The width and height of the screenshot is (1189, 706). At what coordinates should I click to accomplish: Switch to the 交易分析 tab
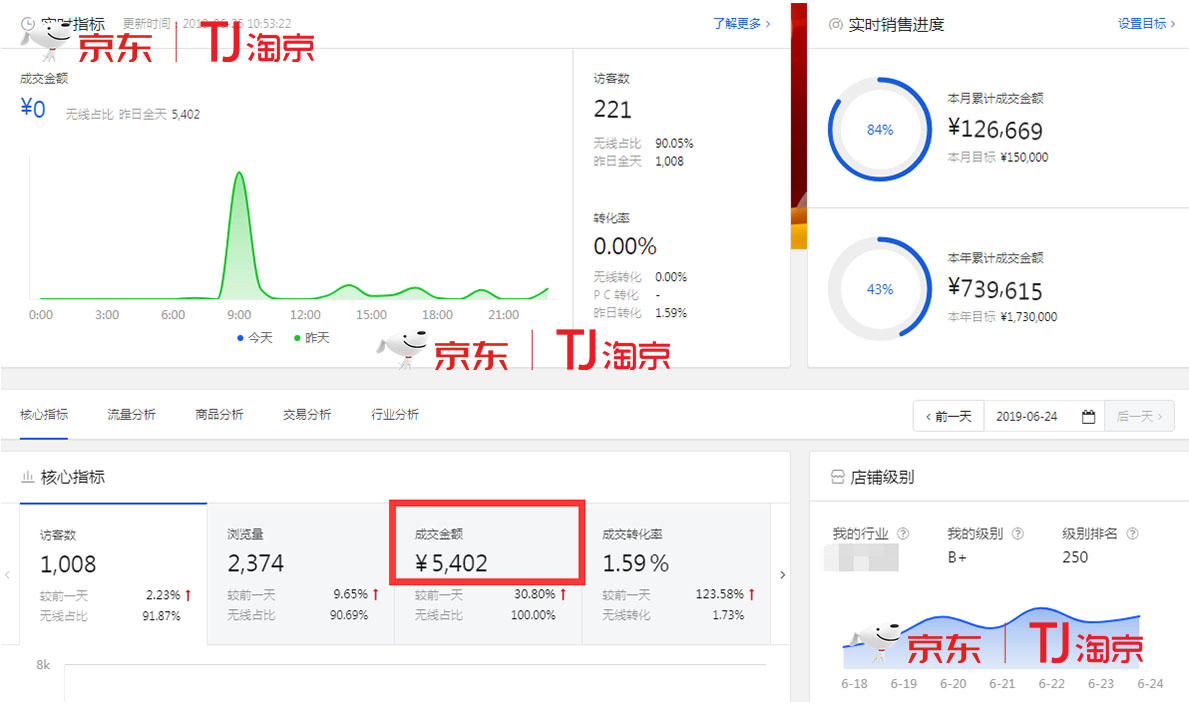[307, 414]
